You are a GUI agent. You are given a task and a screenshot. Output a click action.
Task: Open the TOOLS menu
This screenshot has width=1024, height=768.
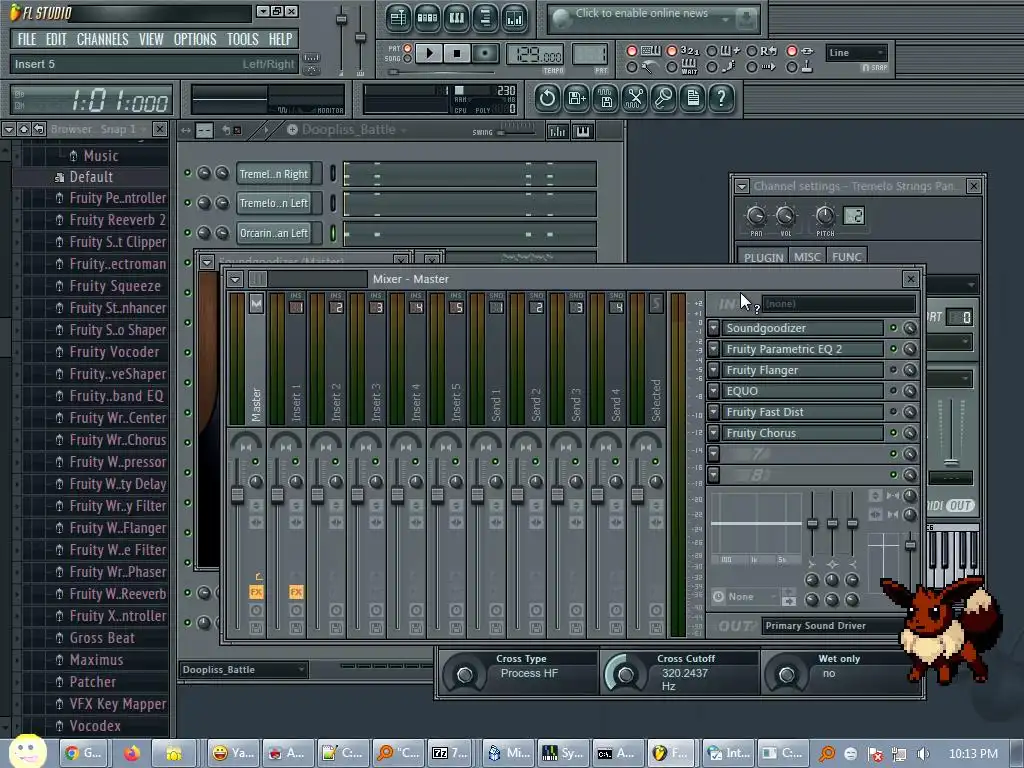[x=243, y=39]
